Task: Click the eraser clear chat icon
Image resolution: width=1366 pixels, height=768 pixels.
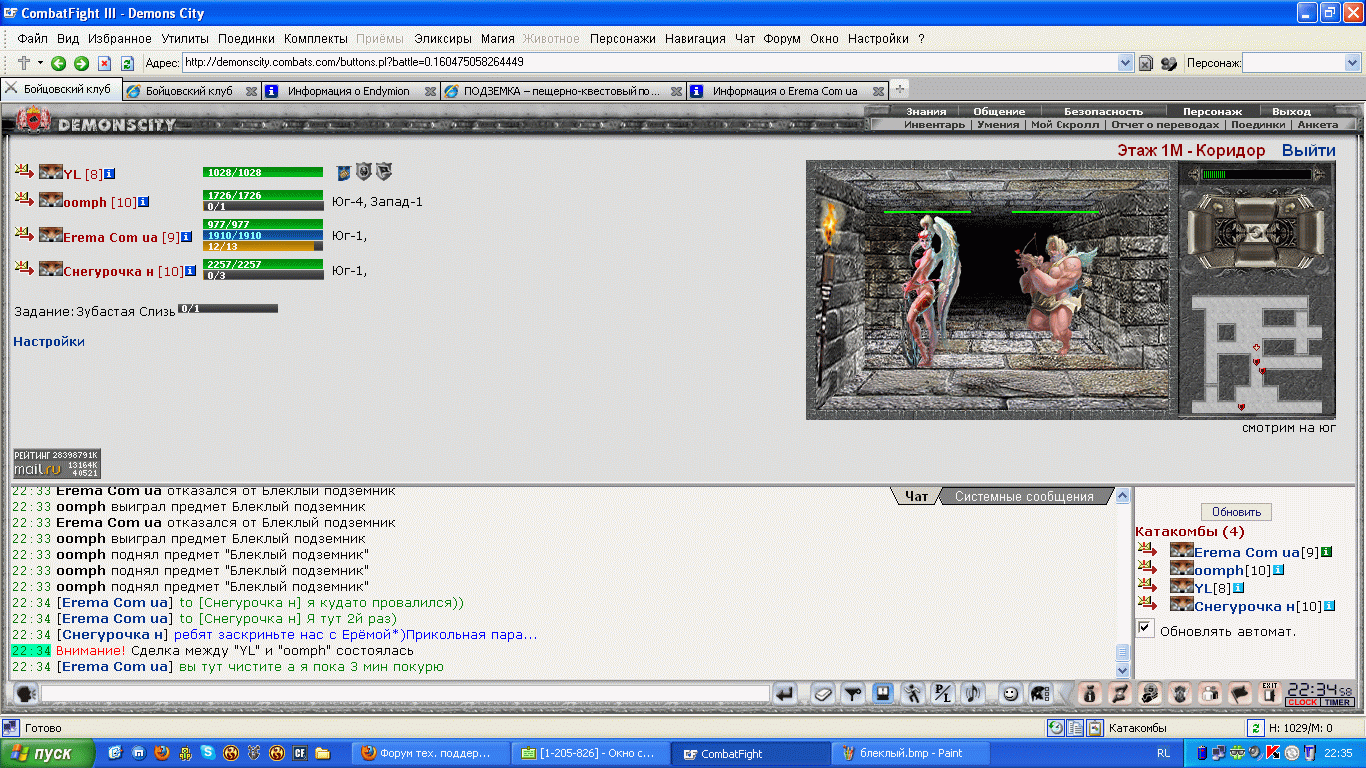Action: click(823, 693)
